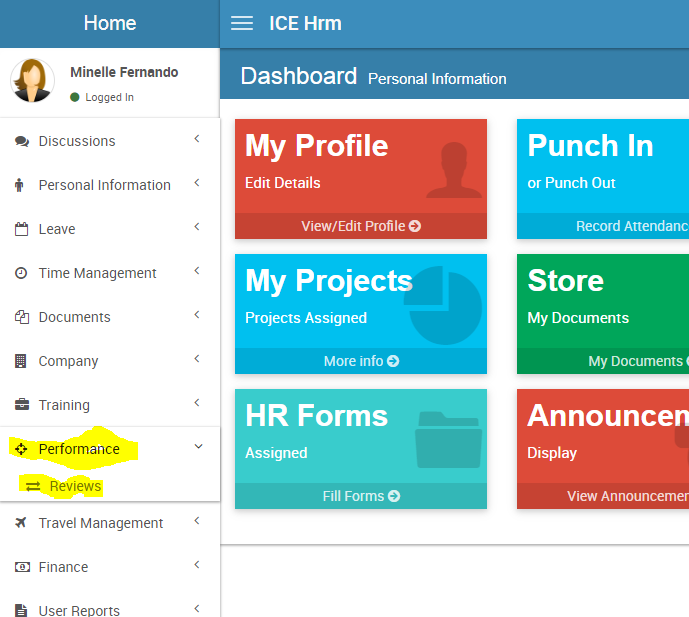
Task: Expand the Training menu chevron
Action: [197, 403]
